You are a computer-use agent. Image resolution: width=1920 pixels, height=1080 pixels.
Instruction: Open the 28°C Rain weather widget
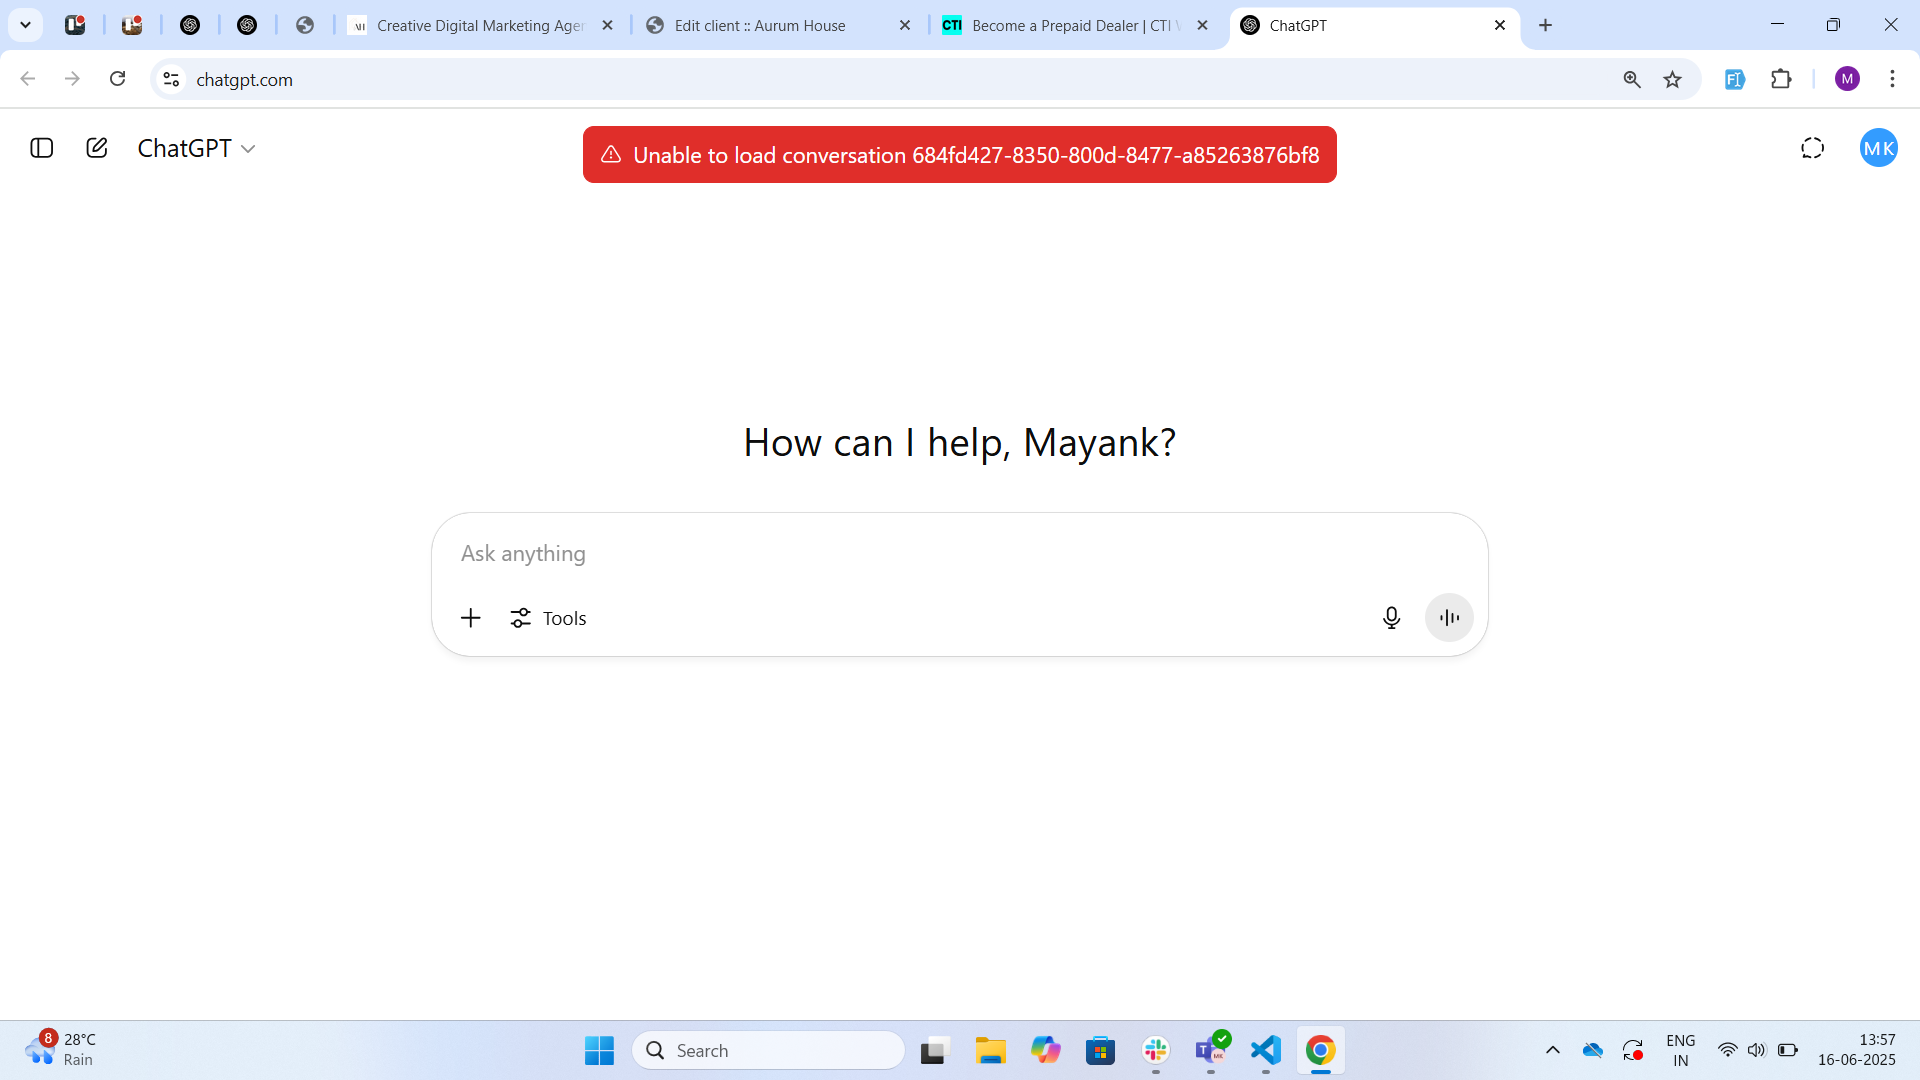[62, 1050]
